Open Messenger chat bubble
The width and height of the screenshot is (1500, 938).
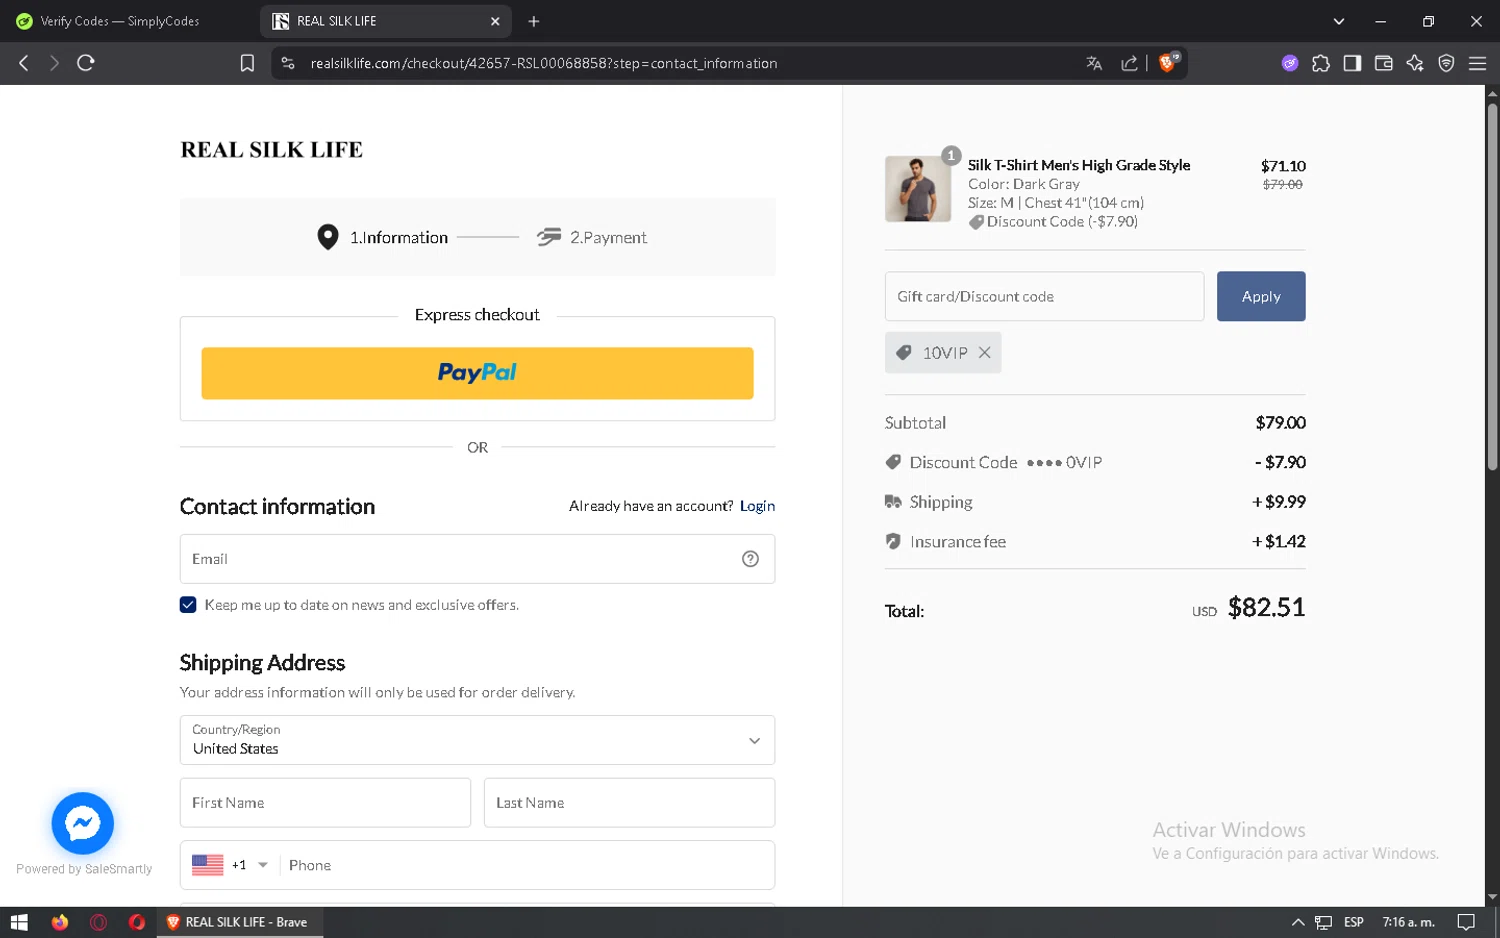tap(83, 823)
